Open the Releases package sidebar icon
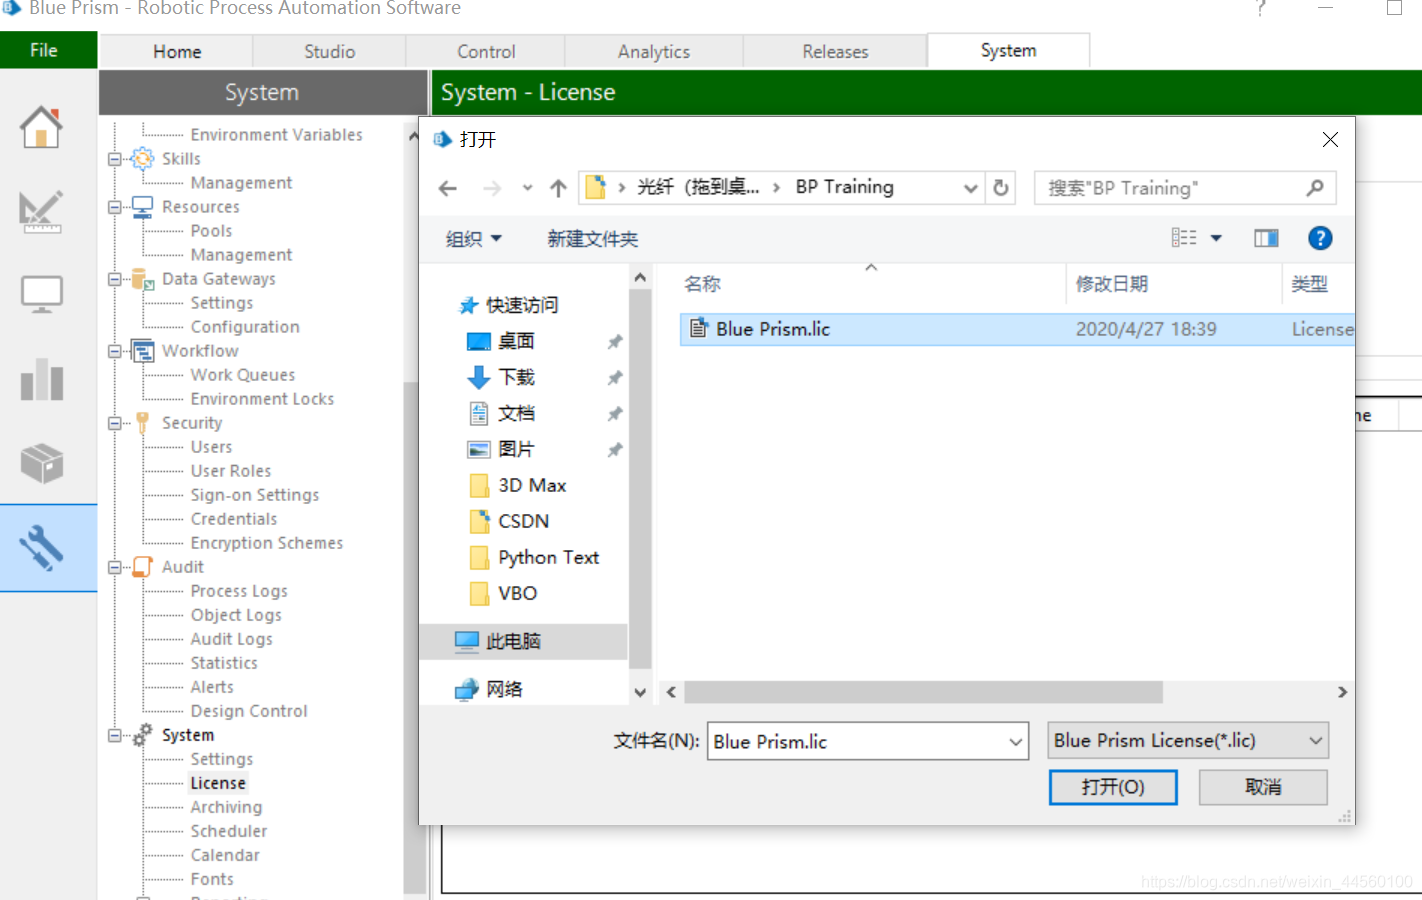The height and width of the screenshot is (900, 1422). point(41,463)
